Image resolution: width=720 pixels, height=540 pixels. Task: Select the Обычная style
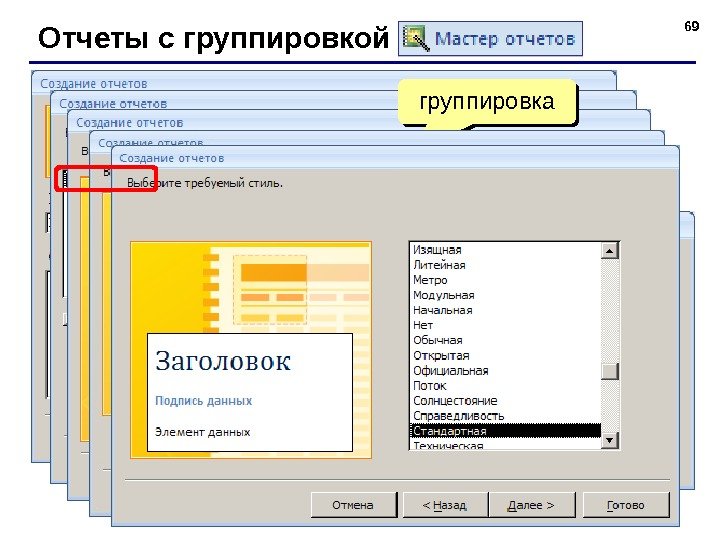tap(505, 341)
